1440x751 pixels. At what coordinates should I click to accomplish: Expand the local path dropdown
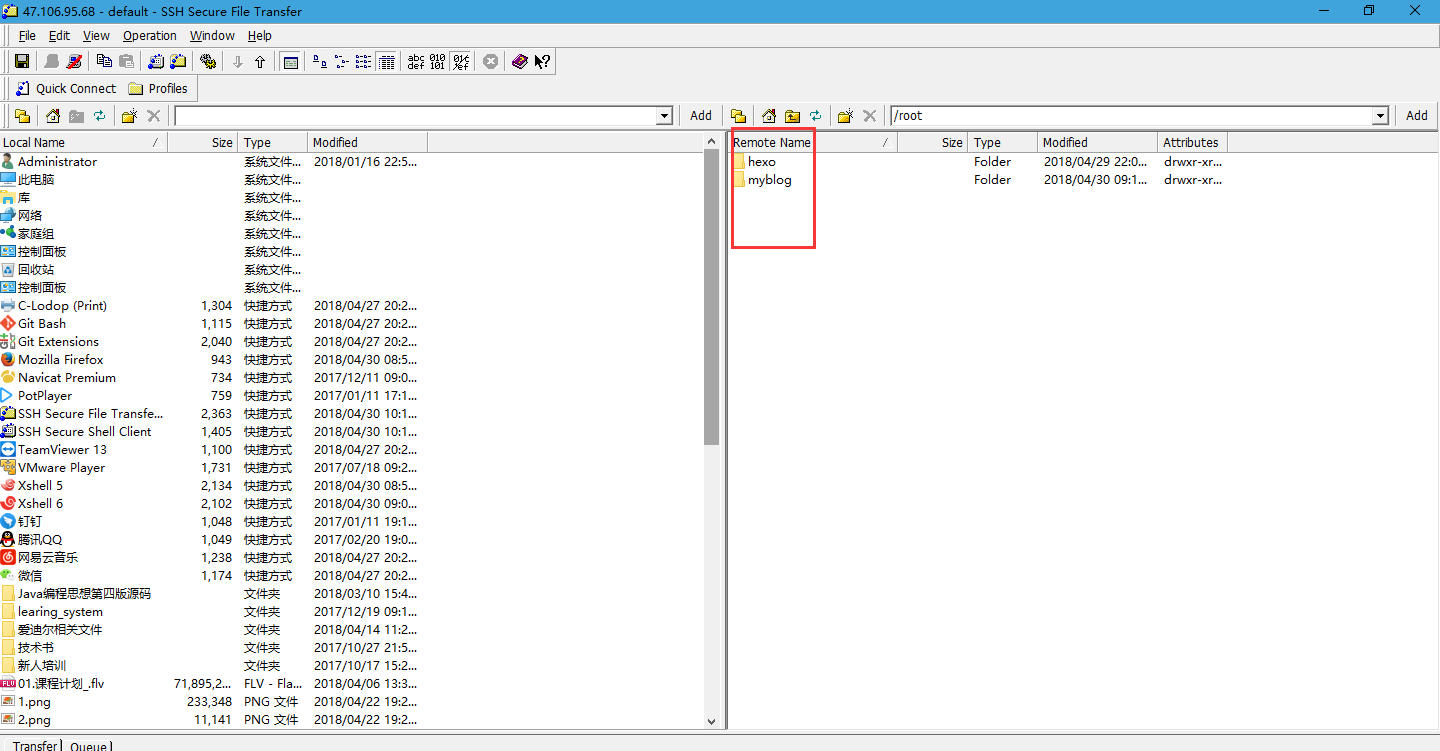pos(664,116)
